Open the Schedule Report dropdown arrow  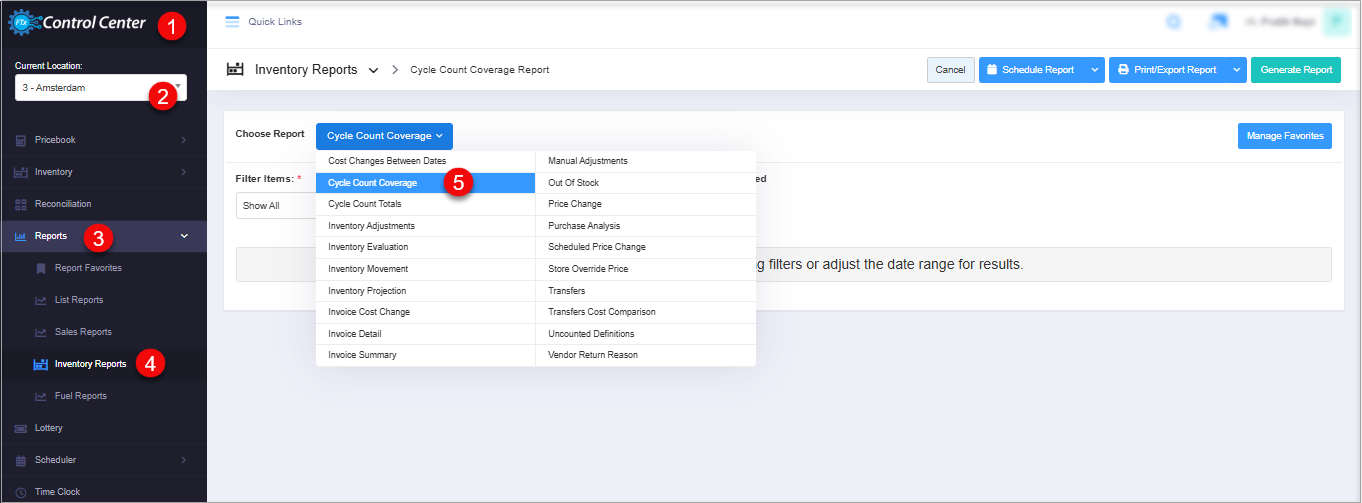coord(1094,70)
